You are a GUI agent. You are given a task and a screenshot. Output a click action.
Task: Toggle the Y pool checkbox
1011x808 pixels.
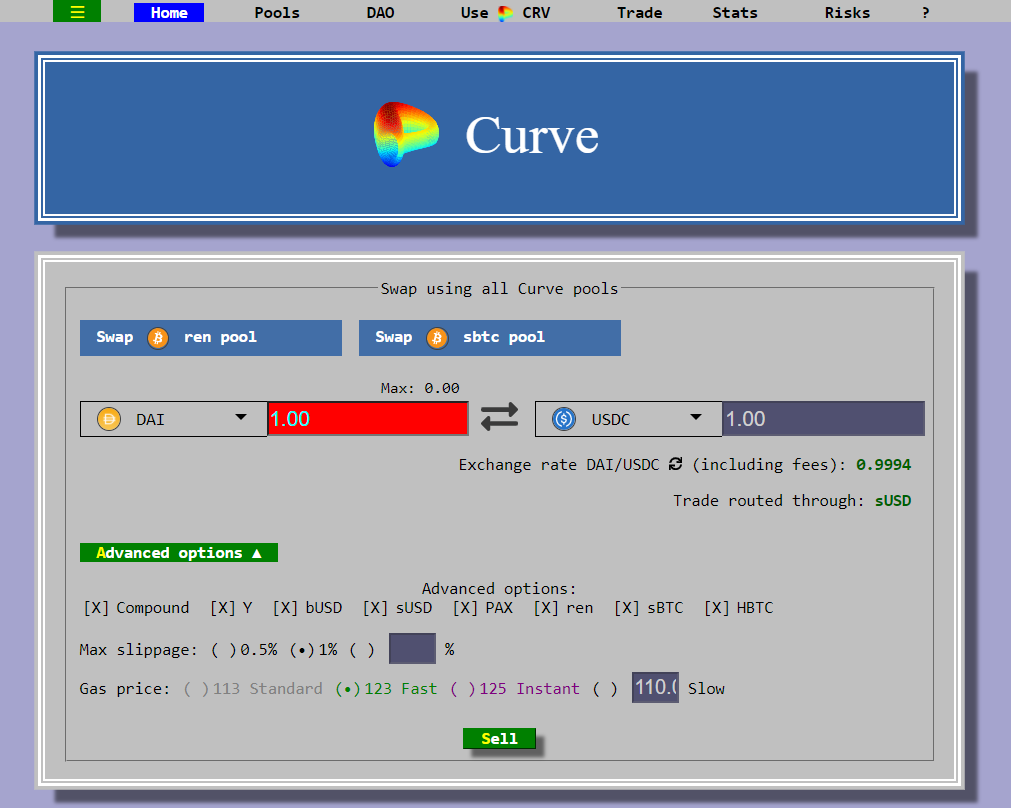click(x=231, y=607)
